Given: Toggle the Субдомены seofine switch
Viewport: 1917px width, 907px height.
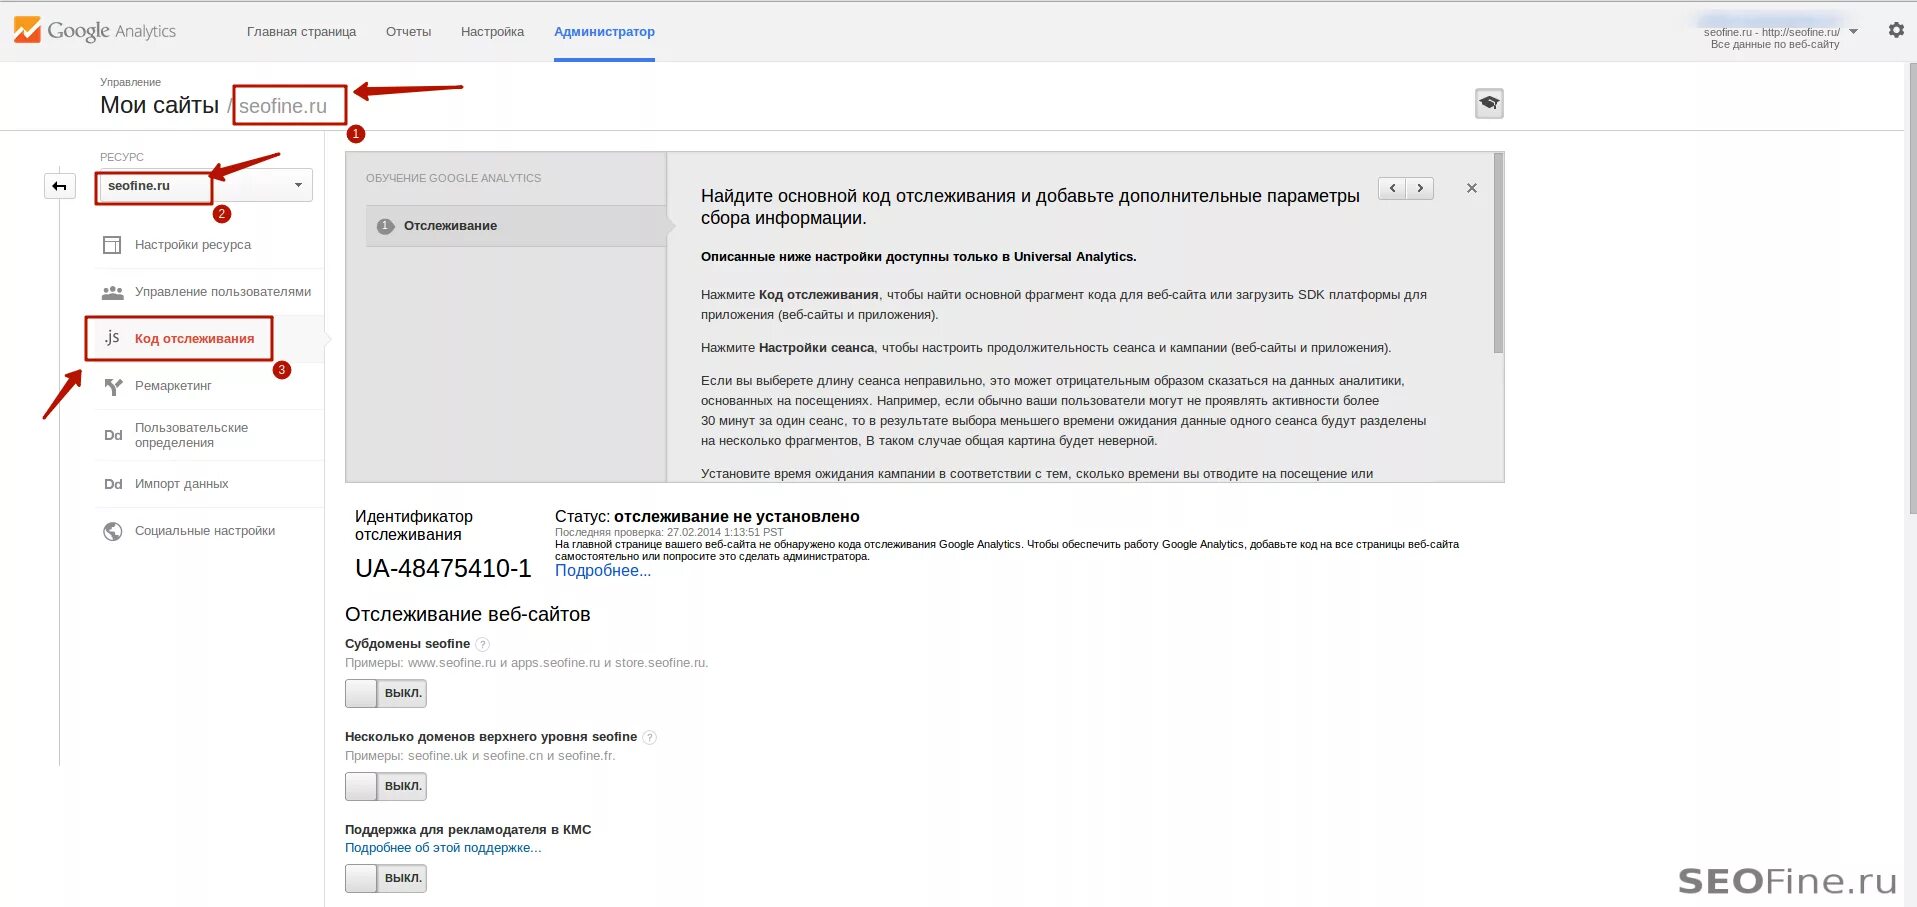Looking at the screenshot, I should click(386, 693).
